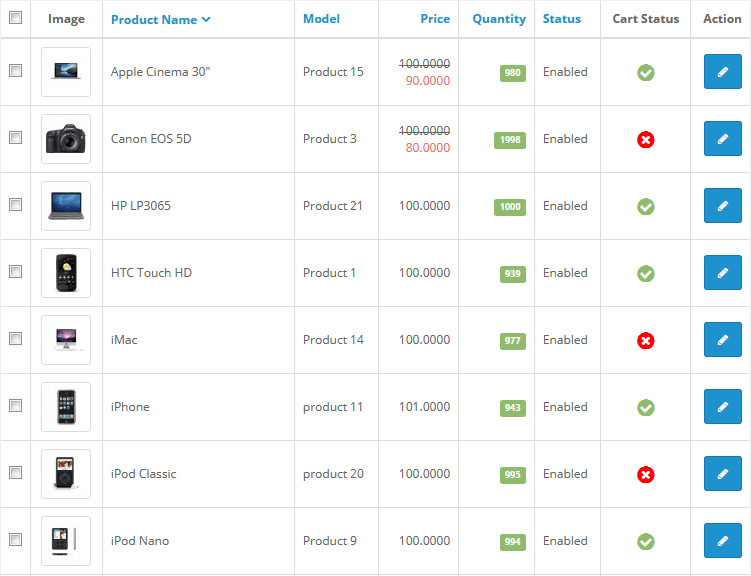This screenshot has width=751, height=576.
Task: Open the Apple Cinema 30" product thumbnail
Action: 66,72
